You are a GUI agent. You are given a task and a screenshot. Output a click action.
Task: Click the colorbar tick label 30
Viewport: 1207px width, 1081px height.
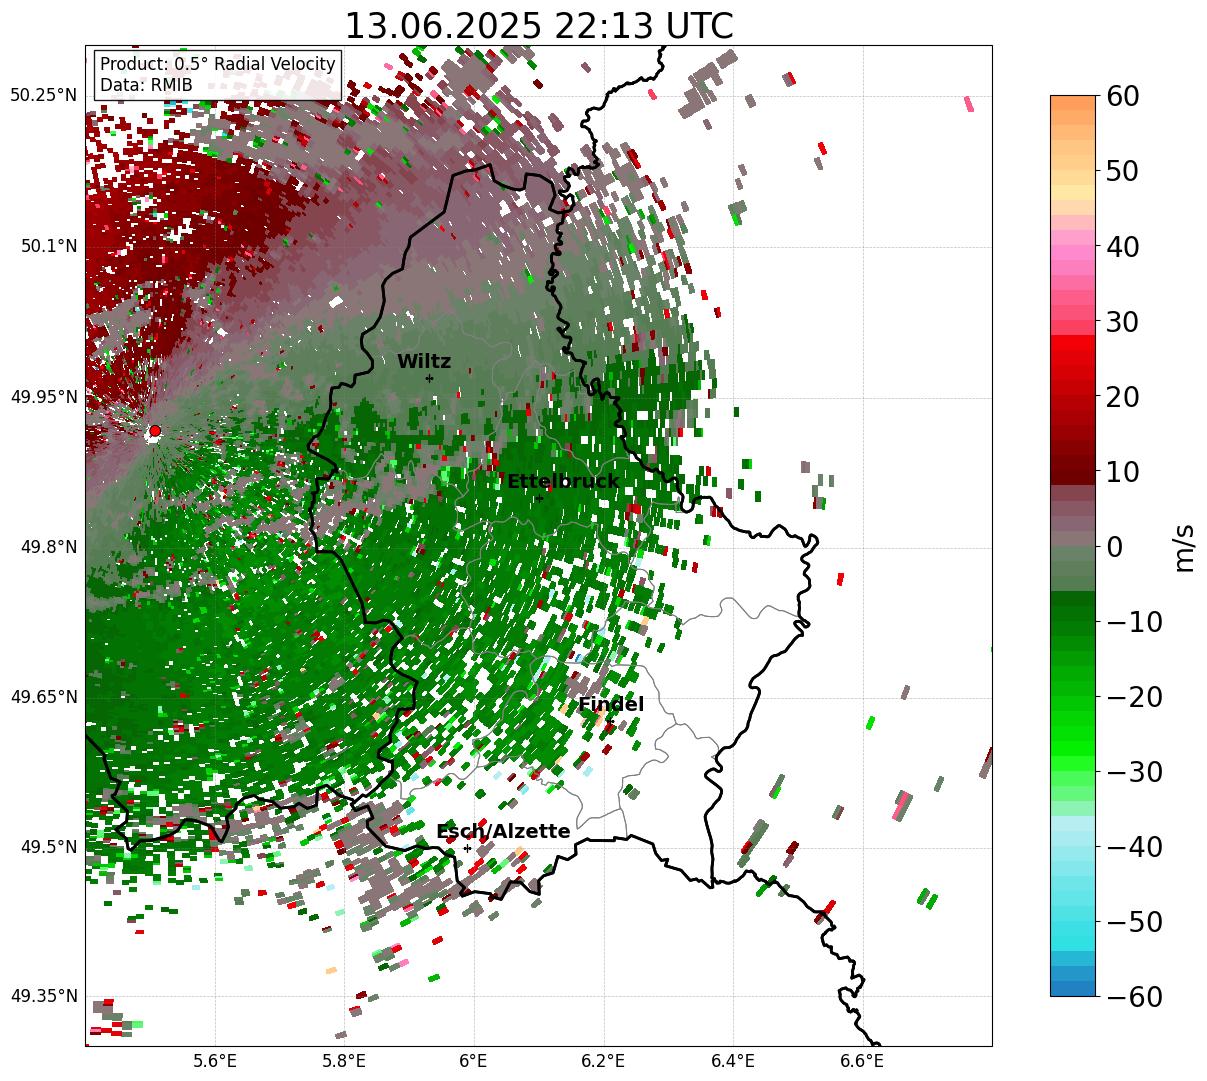tap(1122, 321)
